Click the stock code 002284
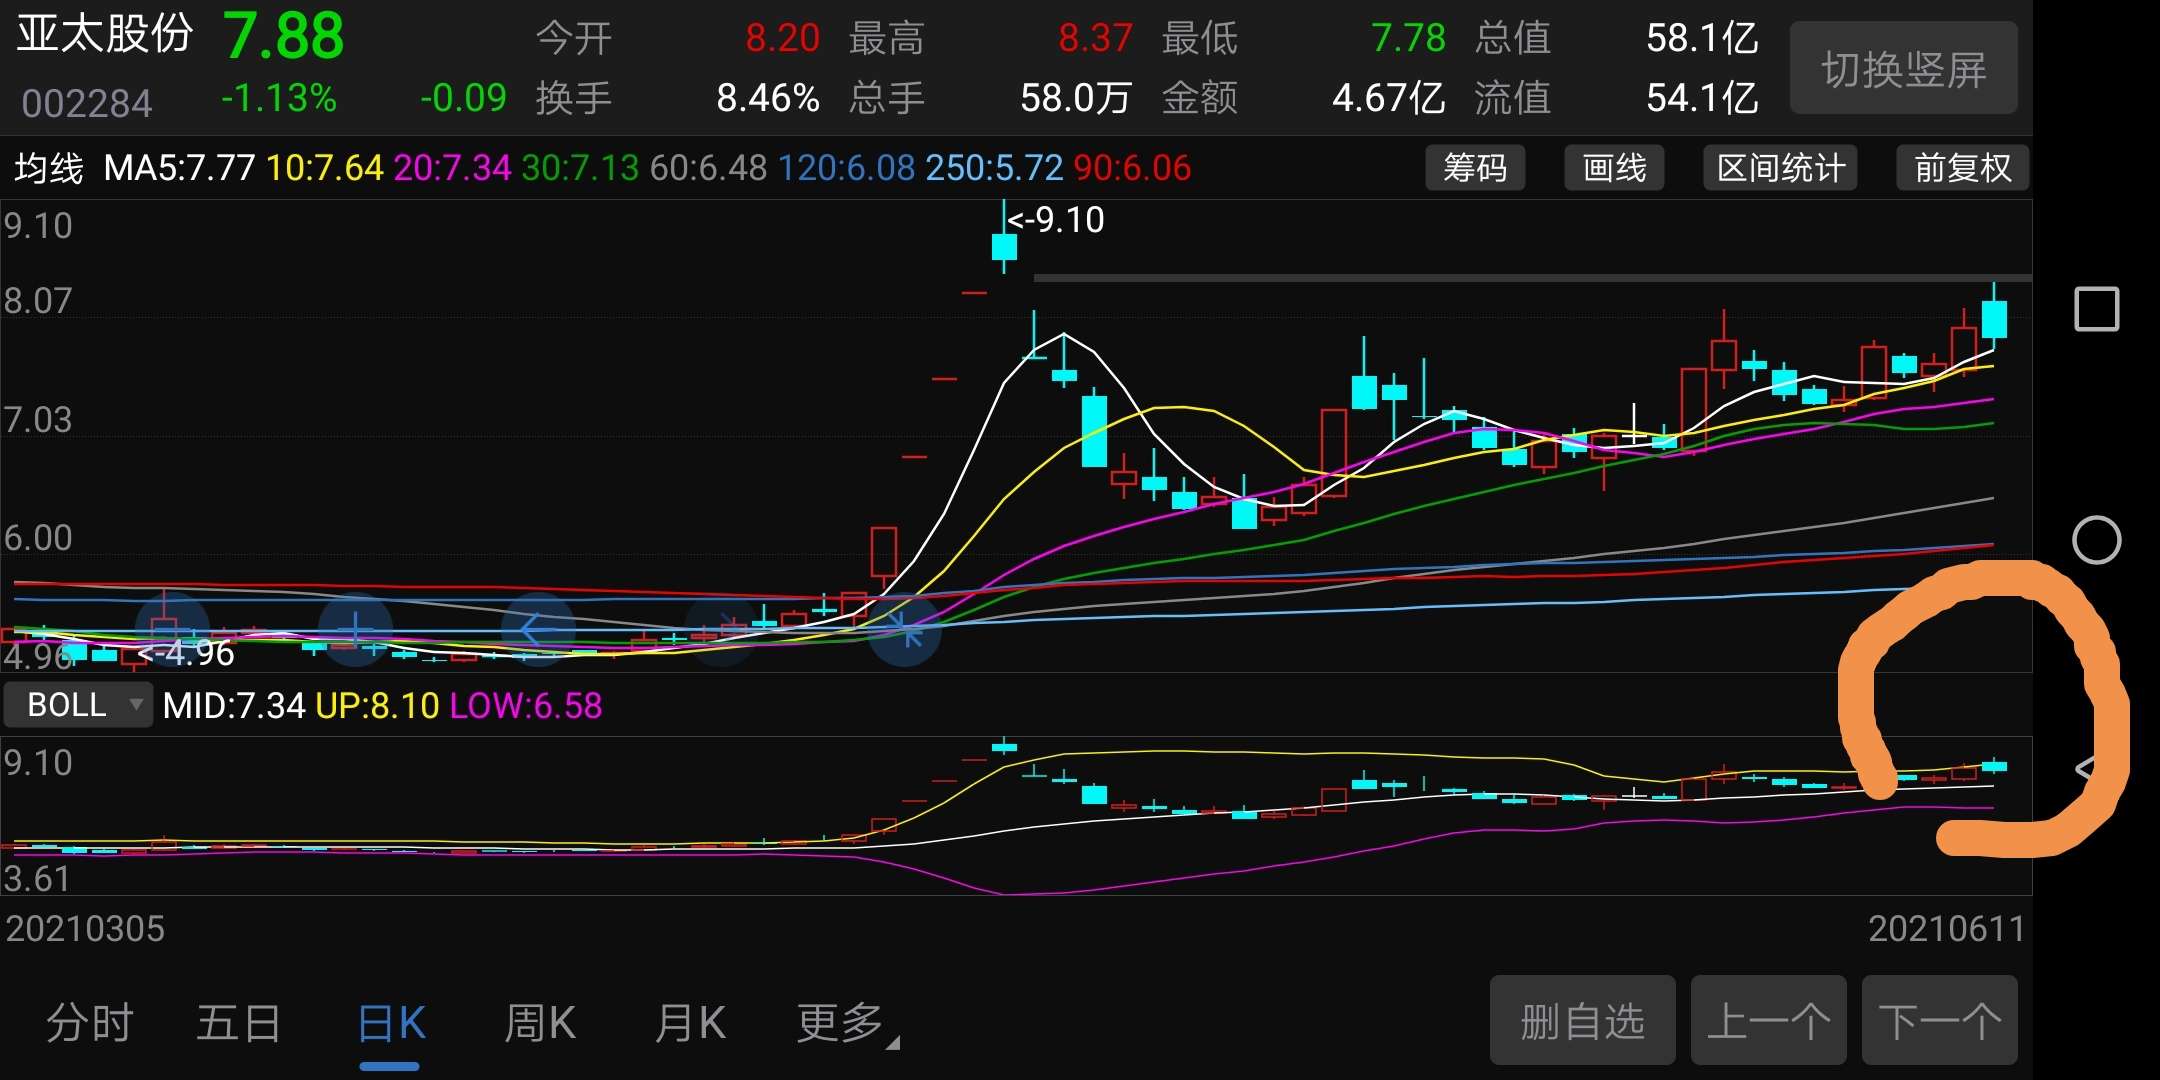The image size is (2160, 1080). [87, 102]
